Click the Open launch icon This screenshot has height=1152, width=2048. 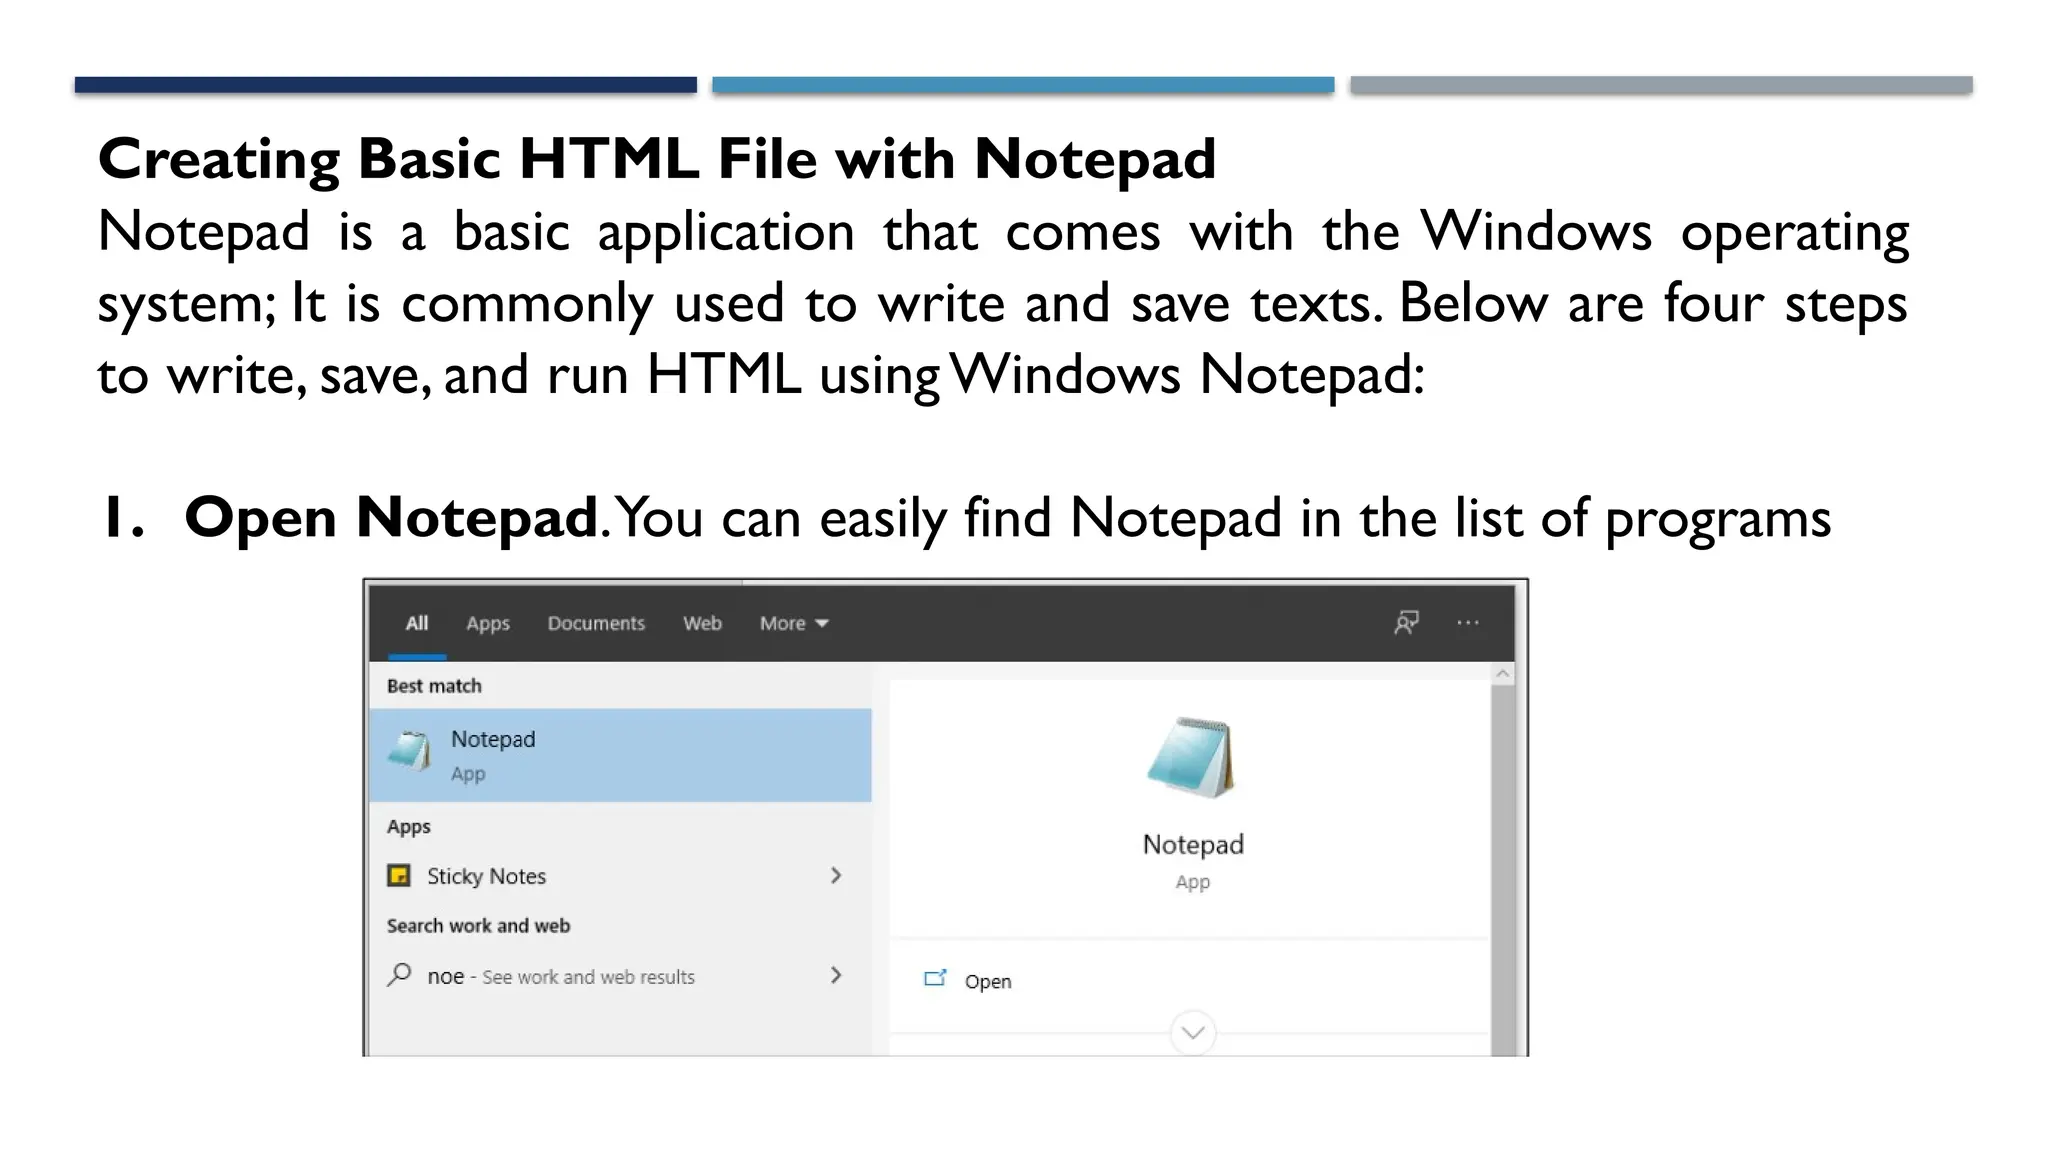pos(935,978)
